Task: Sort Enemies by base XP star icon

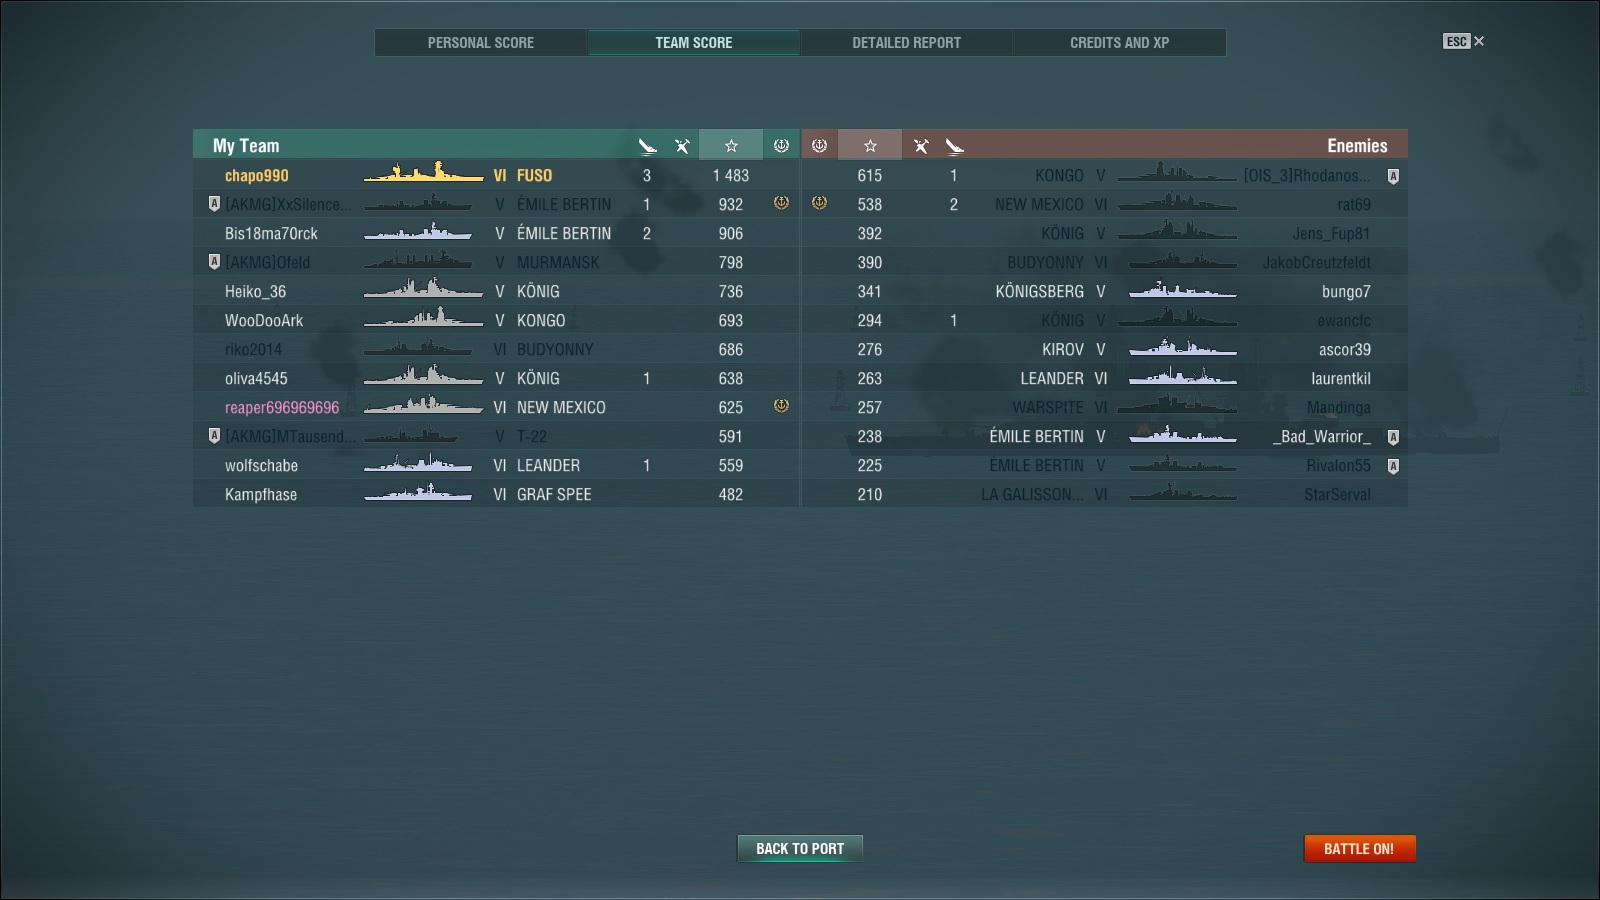Action: (x=870, y=146)
